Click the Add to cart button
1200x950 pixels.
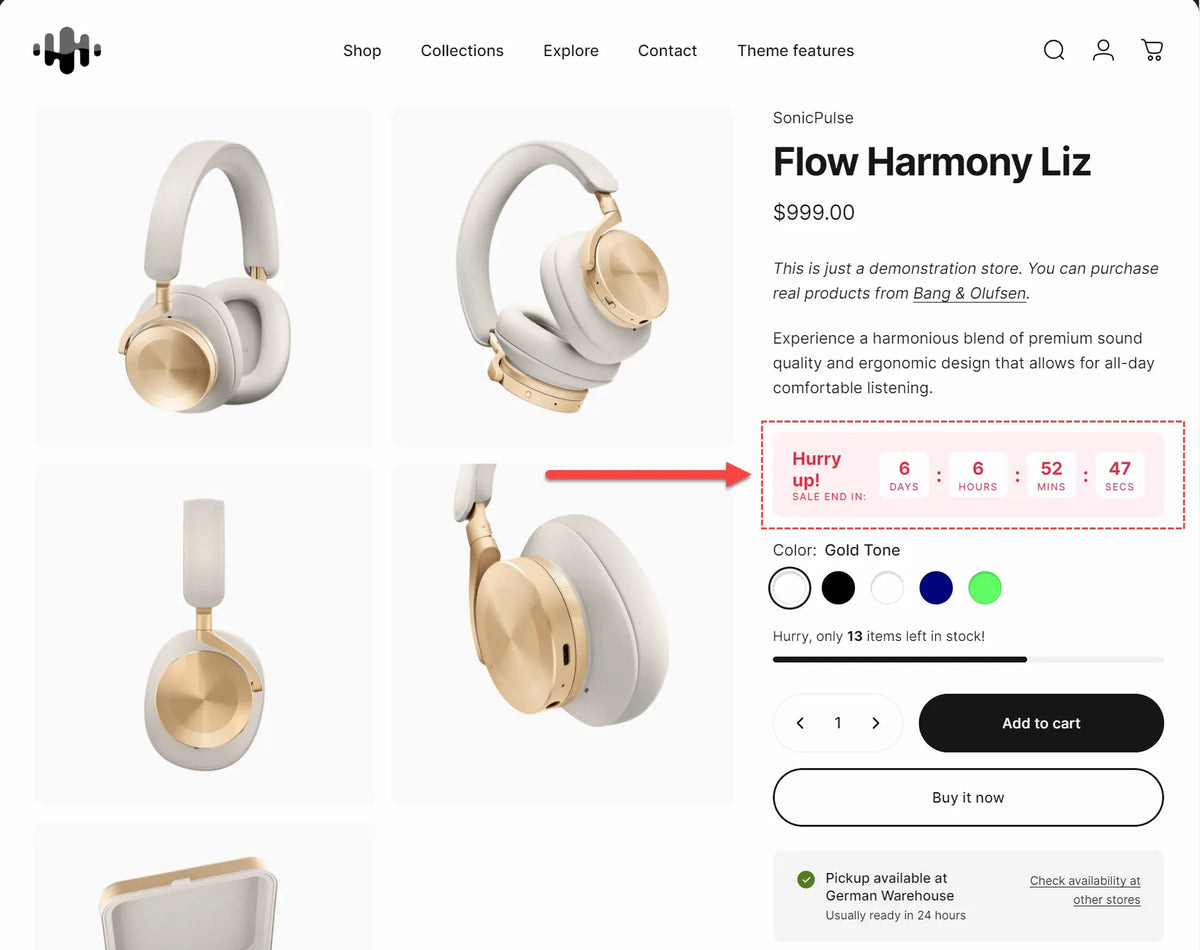click(1041, 723)
